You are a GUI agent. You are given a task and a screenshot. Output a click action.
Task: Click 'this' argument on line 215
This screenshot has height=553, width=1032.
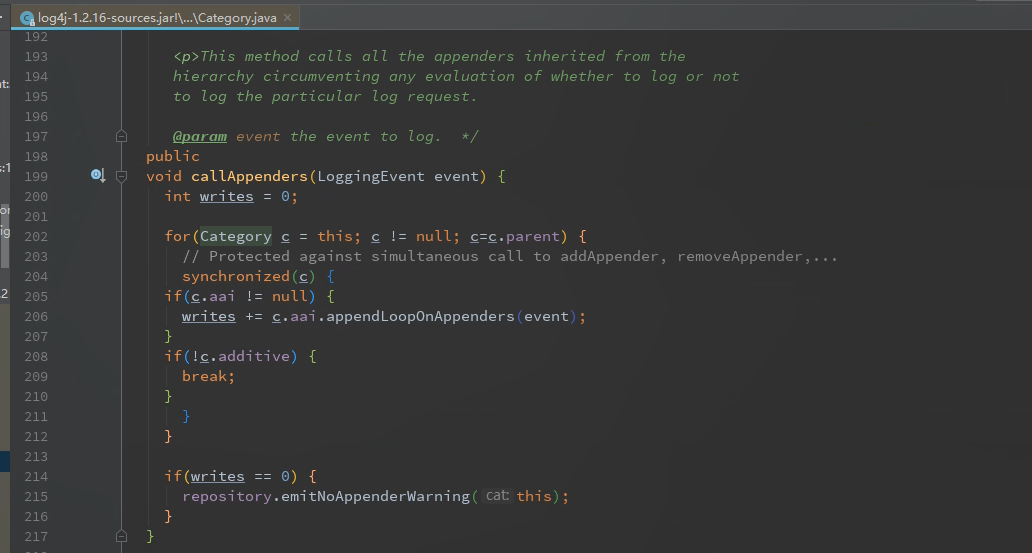point(534,496)
